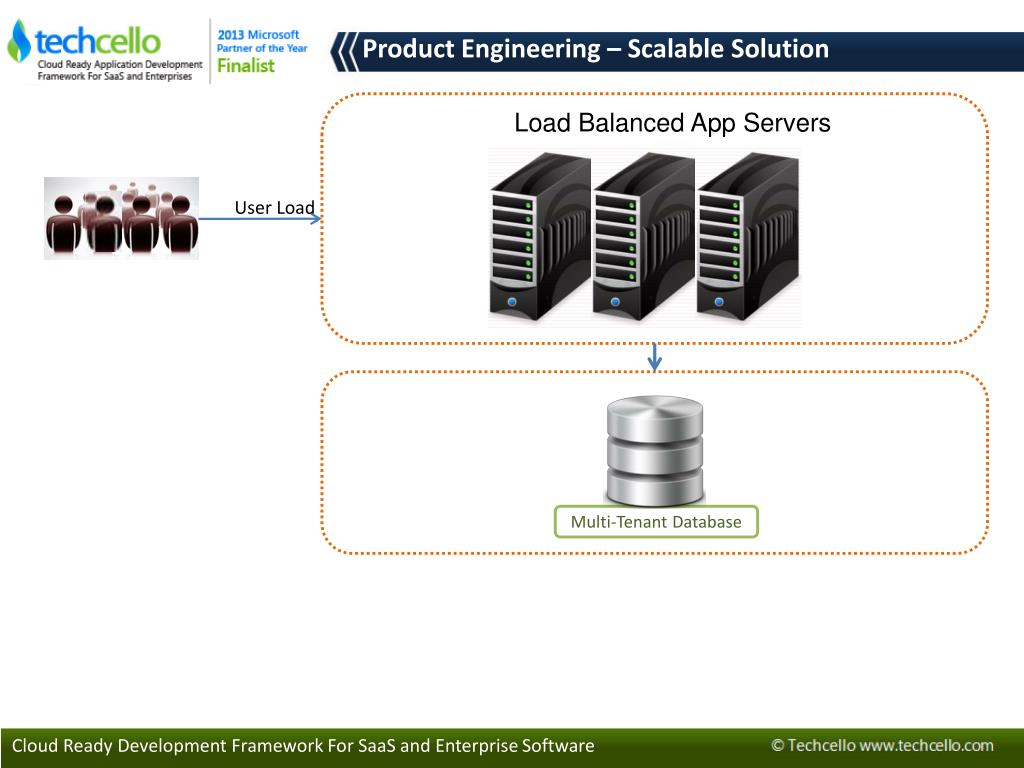Click the green Finalist text

(x=246, y=66)
